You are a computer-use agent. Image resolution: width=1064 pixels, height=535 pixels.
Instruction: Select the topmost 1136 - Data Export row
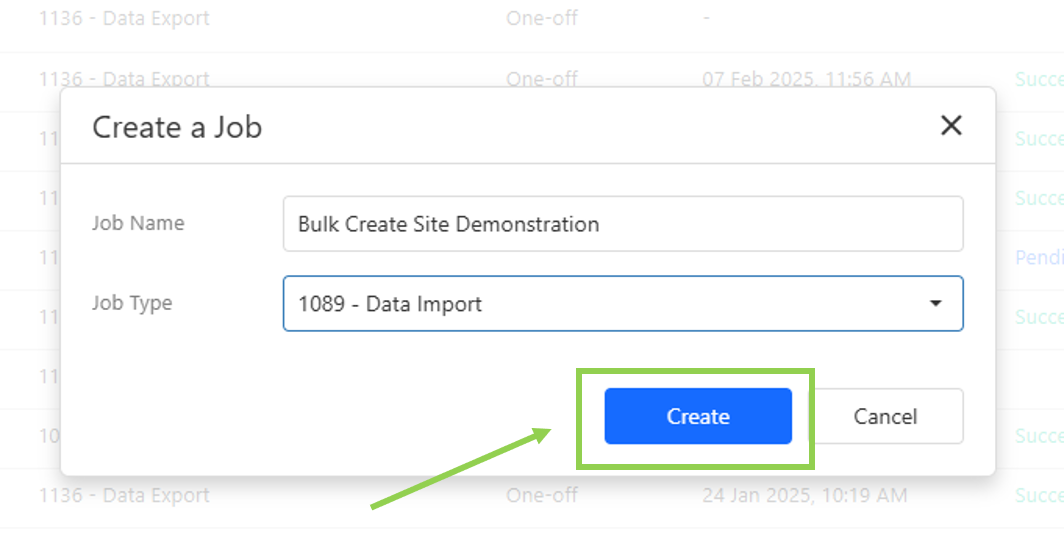tap(124, 18)
